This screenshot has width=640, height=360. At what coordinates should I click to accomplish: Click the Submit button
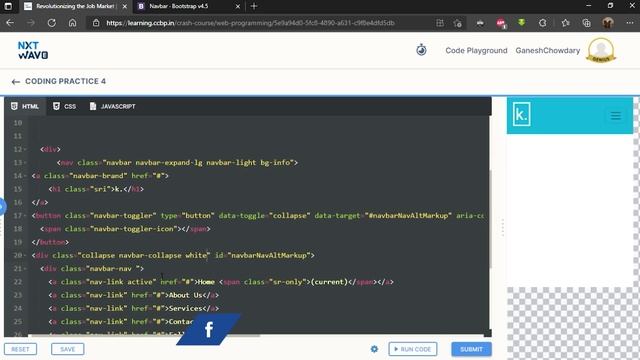(x=471, y=349)
